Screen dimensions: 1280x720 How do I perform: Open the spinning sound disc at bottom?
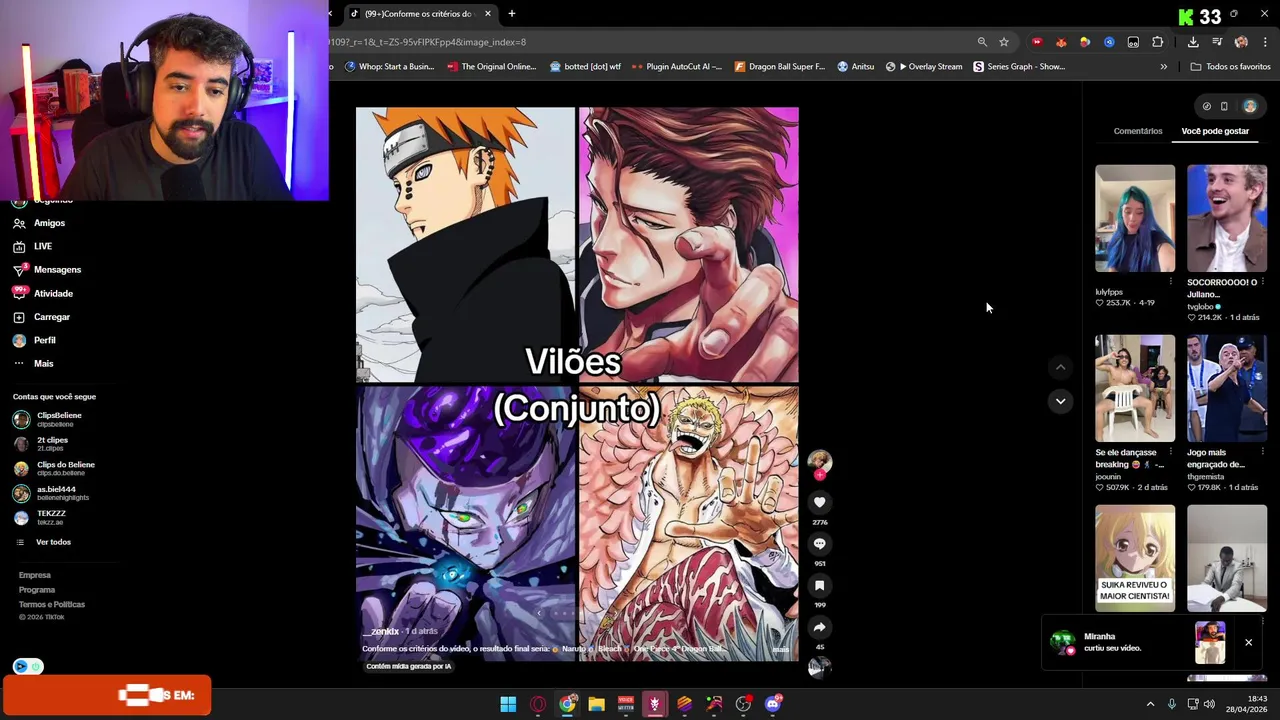click(x=819, y=668)
